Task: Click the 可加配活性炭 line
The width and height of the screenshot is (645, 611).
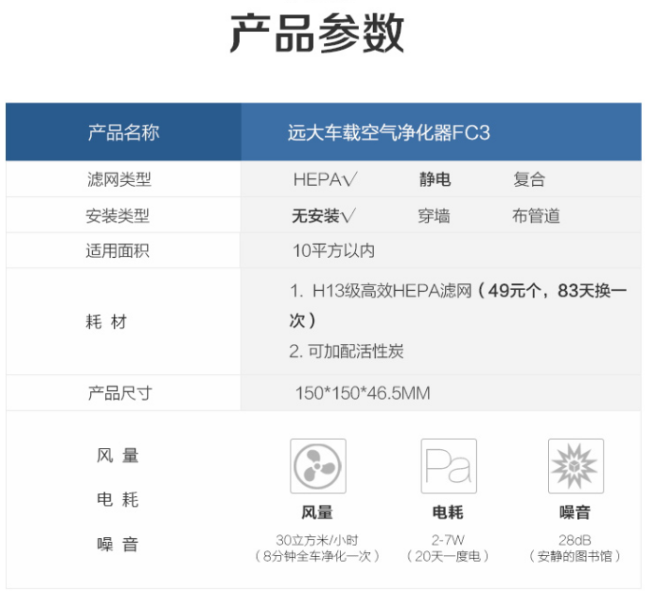Action: [x=346, y=351]
